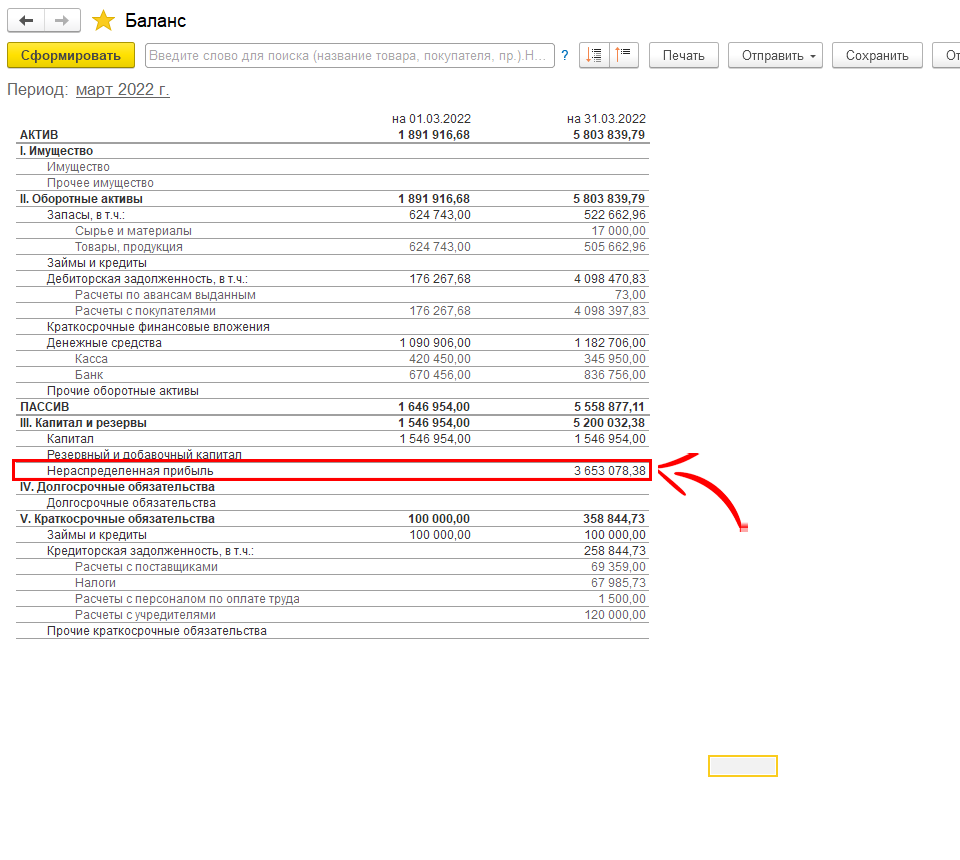Click the empty yellow-bordered box

point(742,766)
